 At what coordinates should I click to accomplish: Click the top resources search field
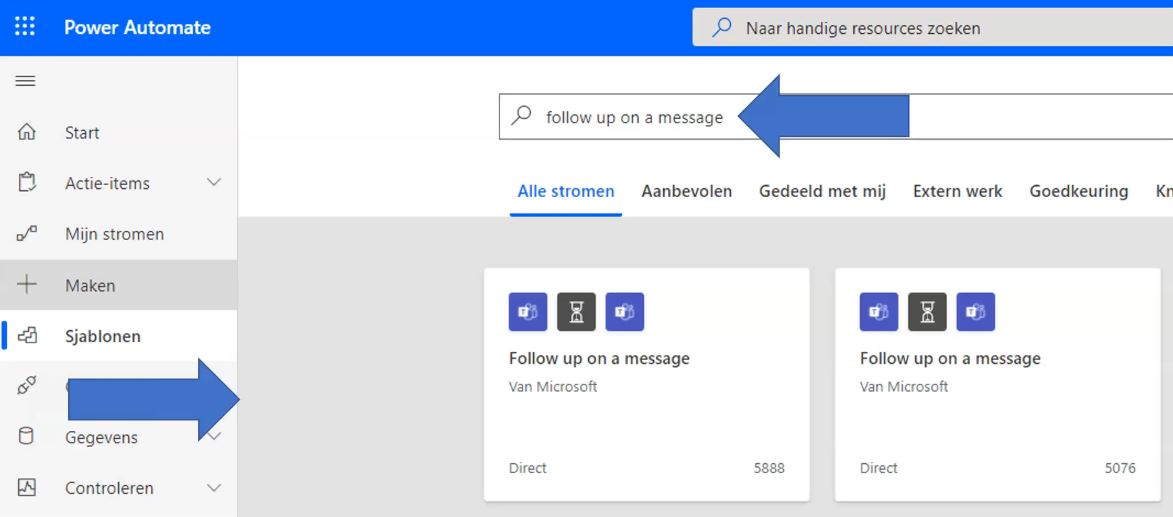click(x=932, y=28)
